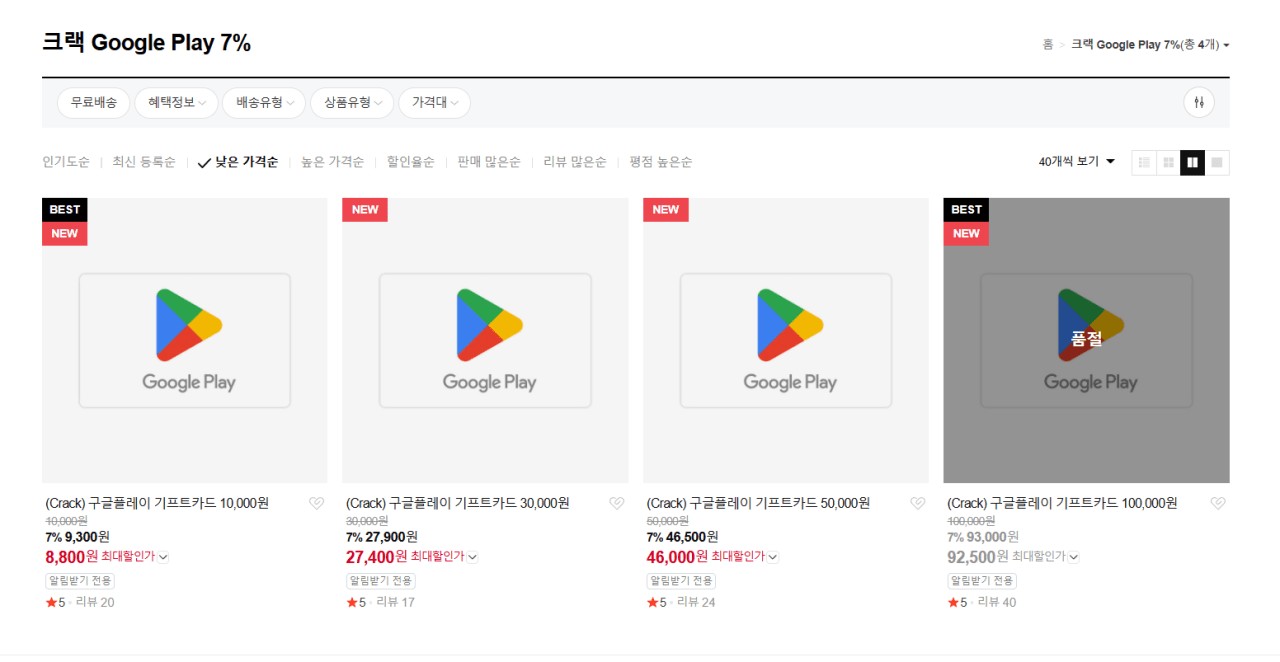Viewport: 1280px width, 662px height.
Task: Sort by 판매 많은순
Action: (489, 162)
